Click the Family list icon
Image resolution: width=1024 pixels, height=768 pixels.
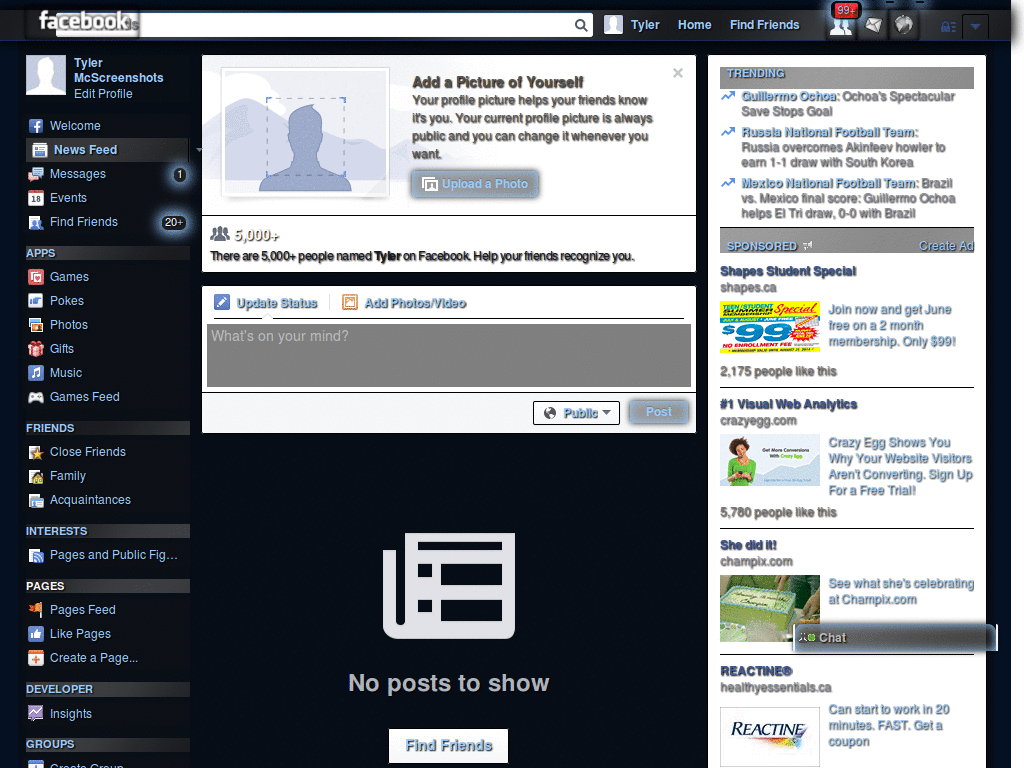pos(36,476)
